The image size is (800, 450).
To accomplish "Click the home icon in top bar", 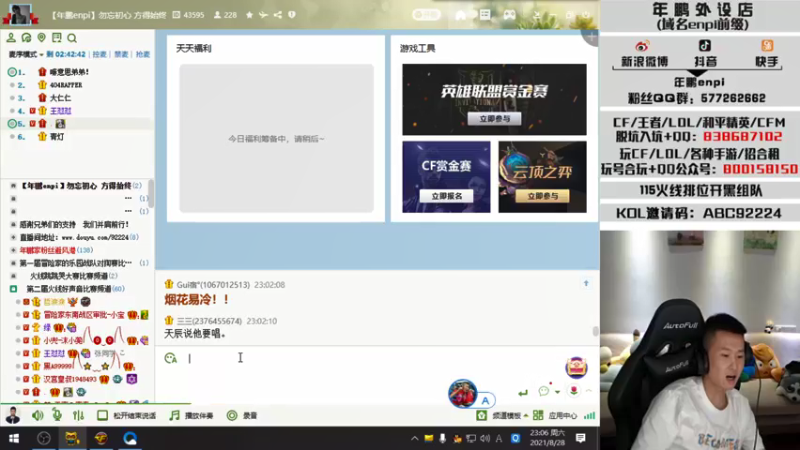I will (x=460, y=15).
